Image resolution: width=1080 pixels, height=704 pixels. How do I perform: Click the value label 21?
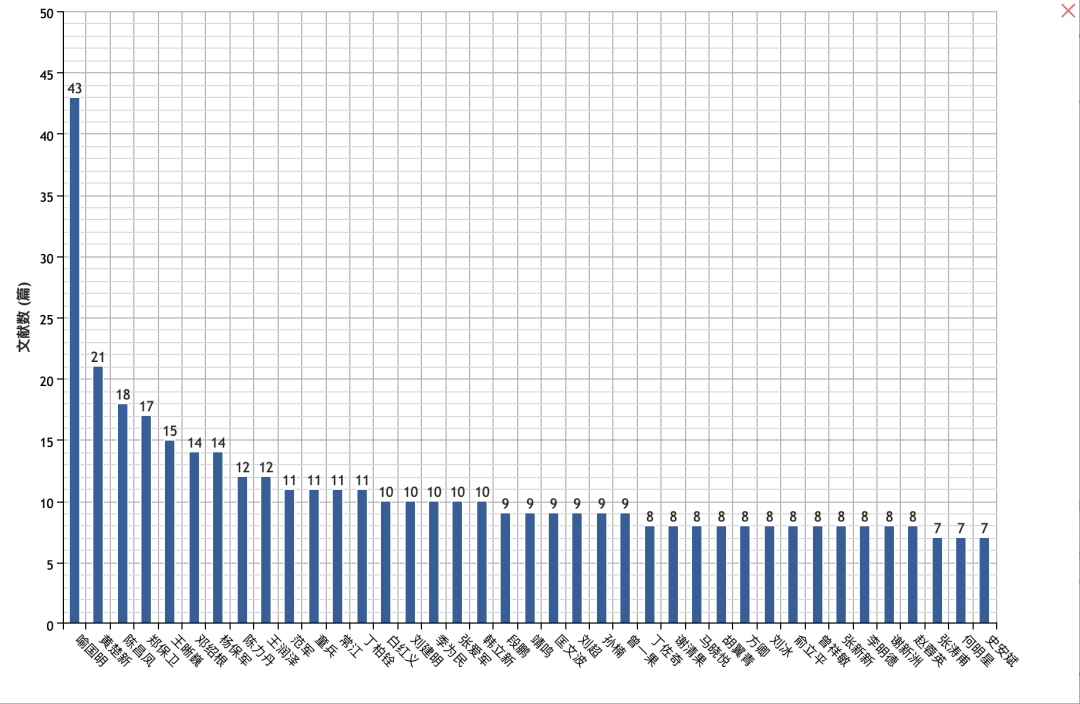point(98,357)
